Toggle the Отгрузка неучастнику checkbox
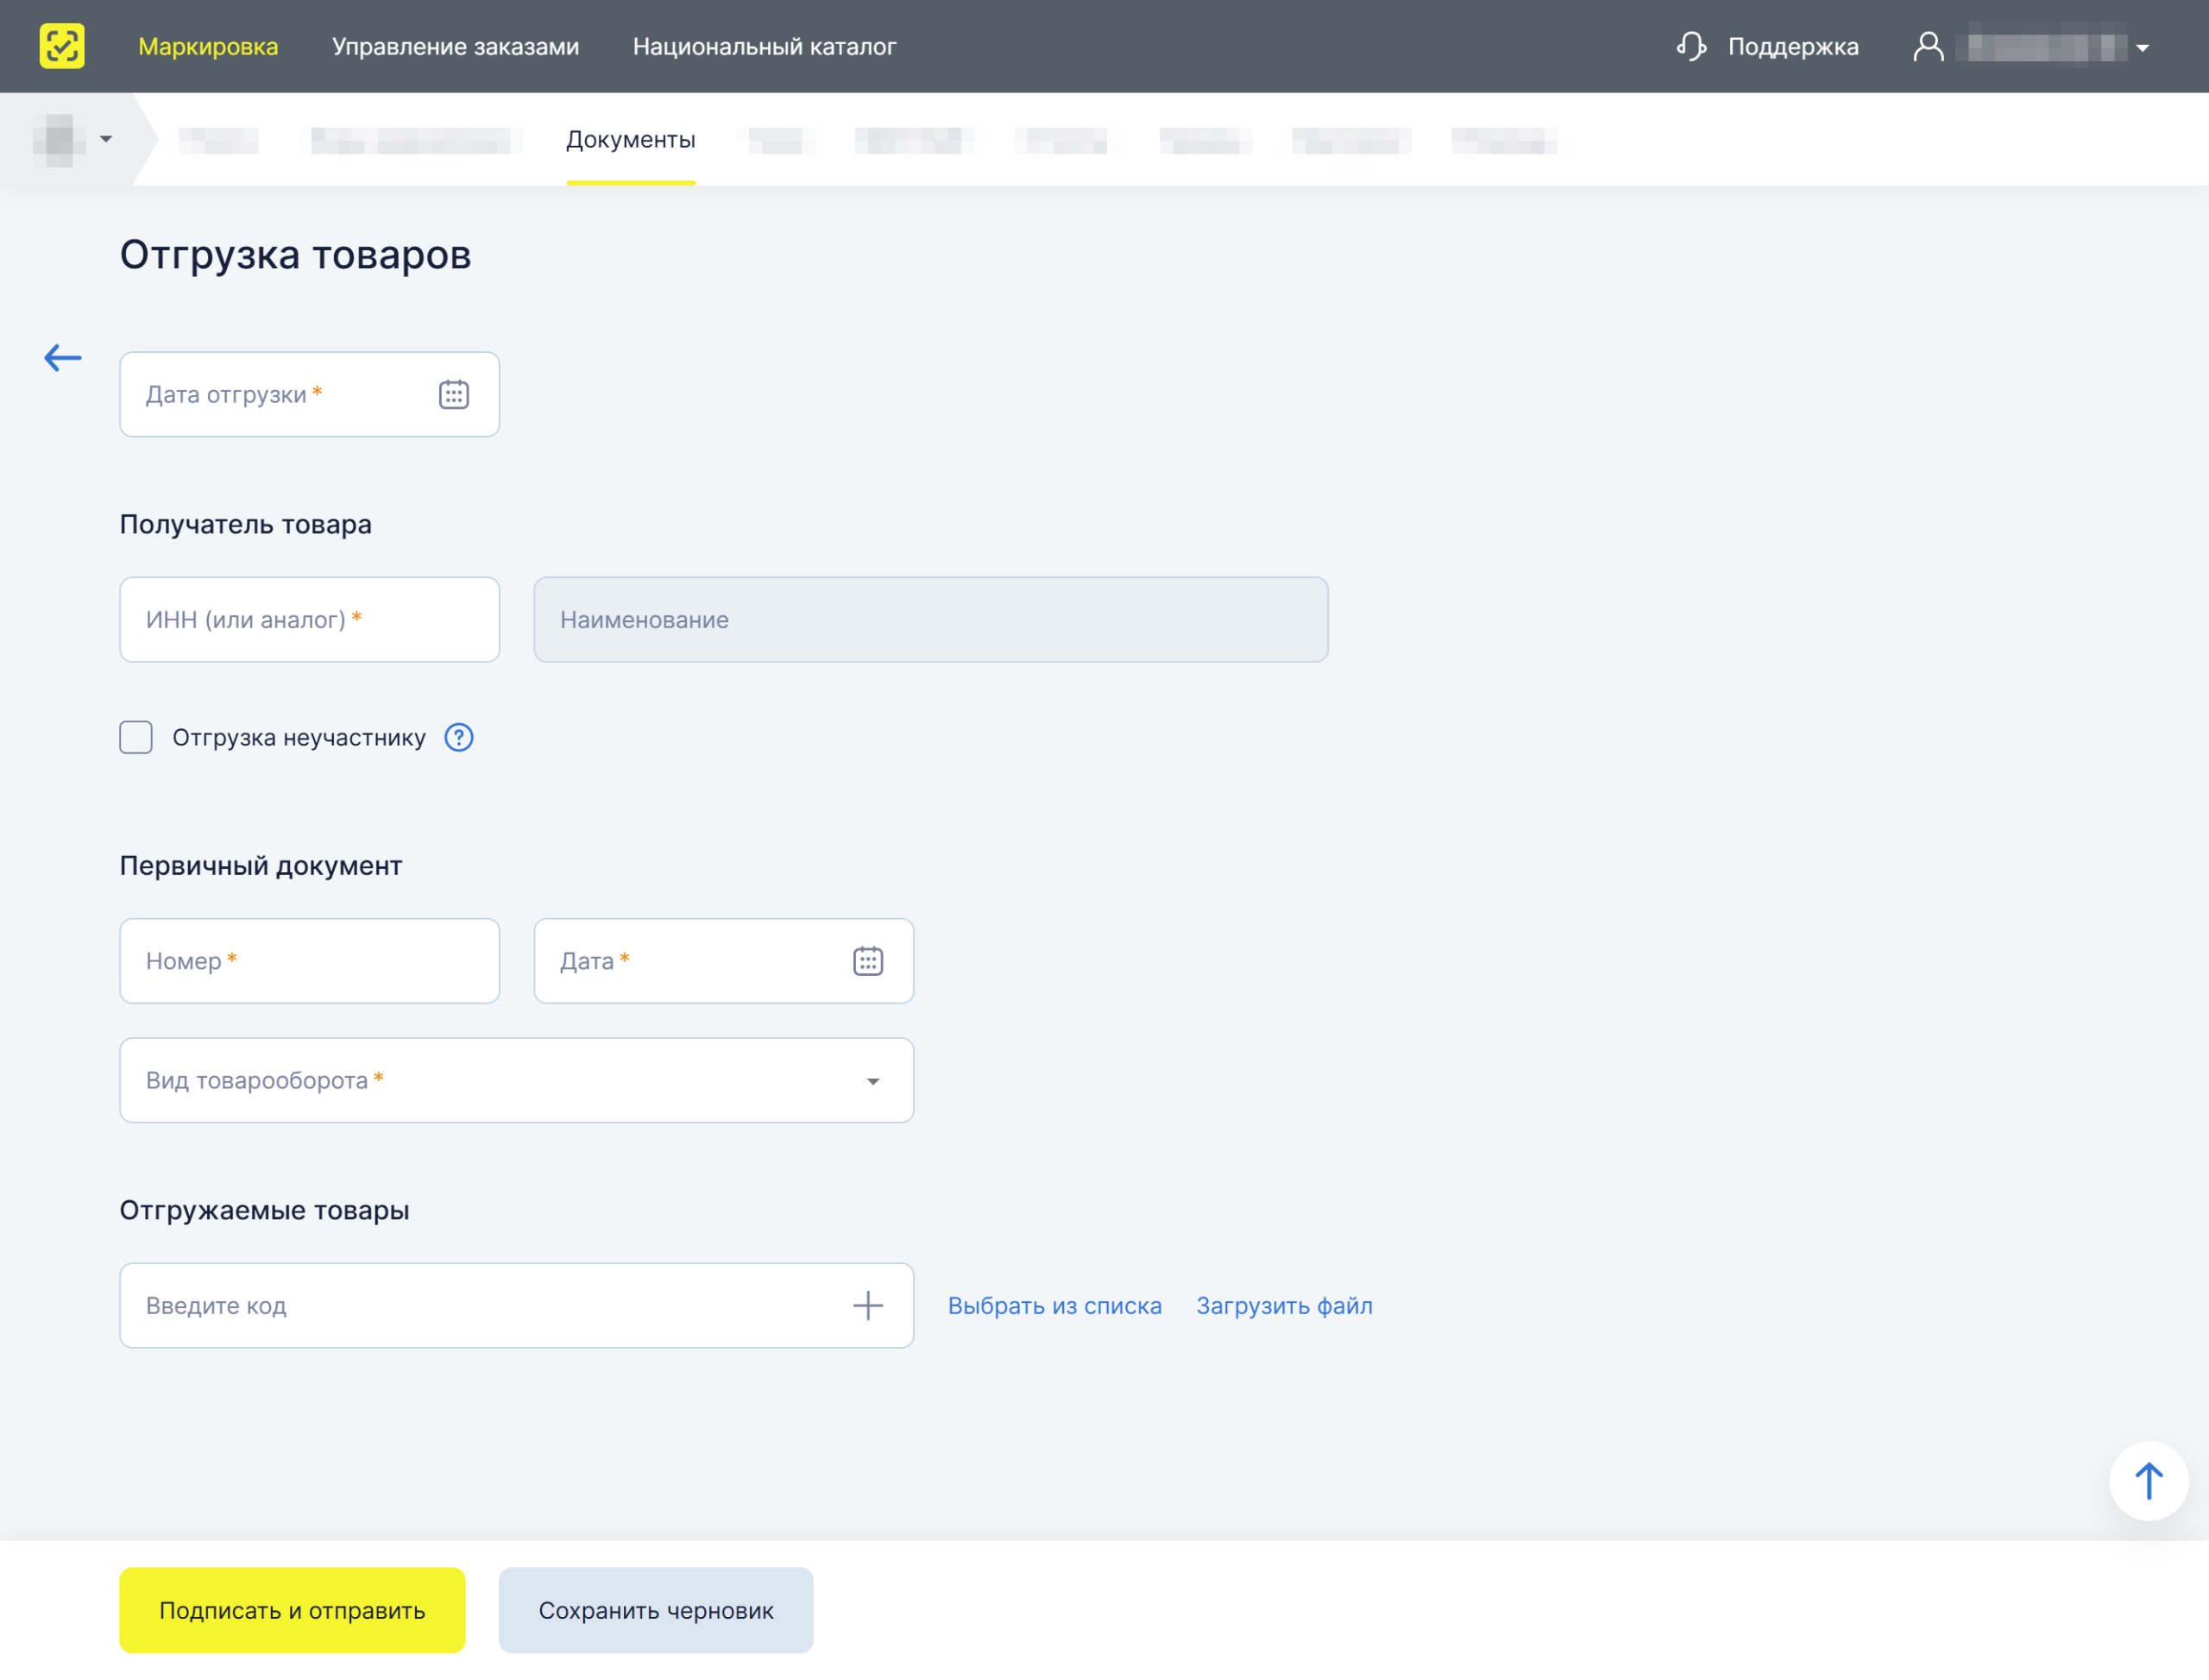 [x=136, y=738]
